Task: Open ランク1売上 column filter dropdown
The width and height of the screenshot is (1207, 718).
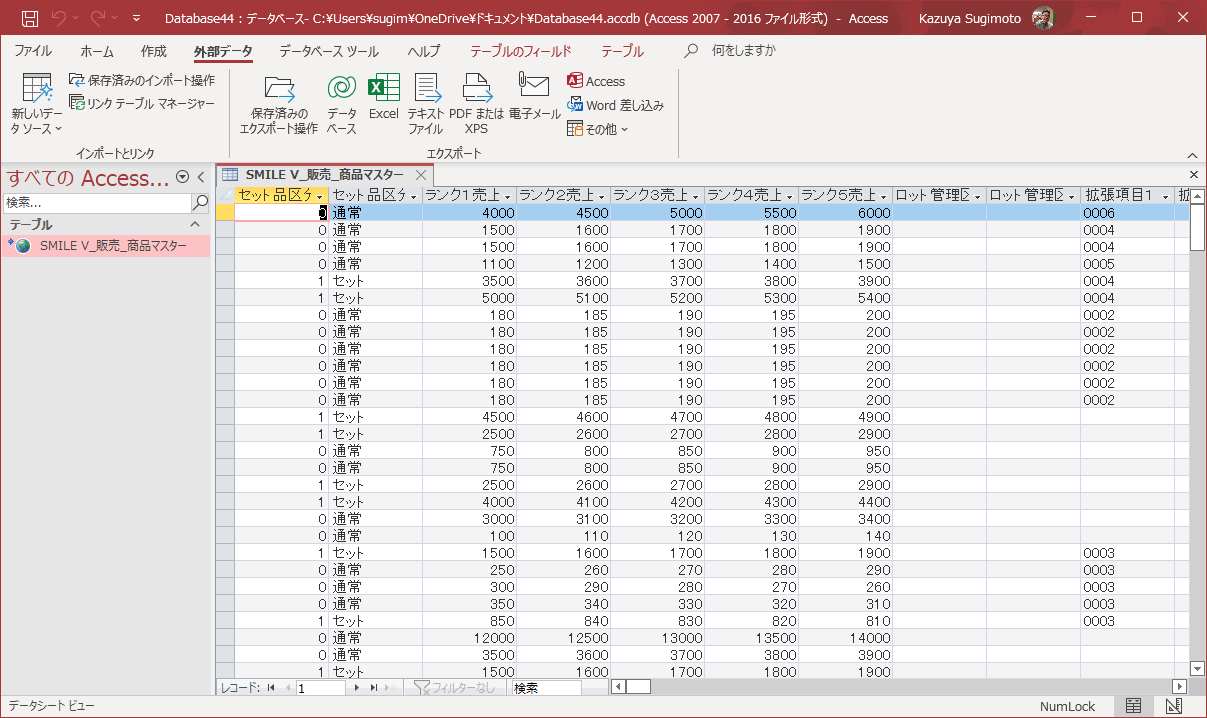Action: 507,196
